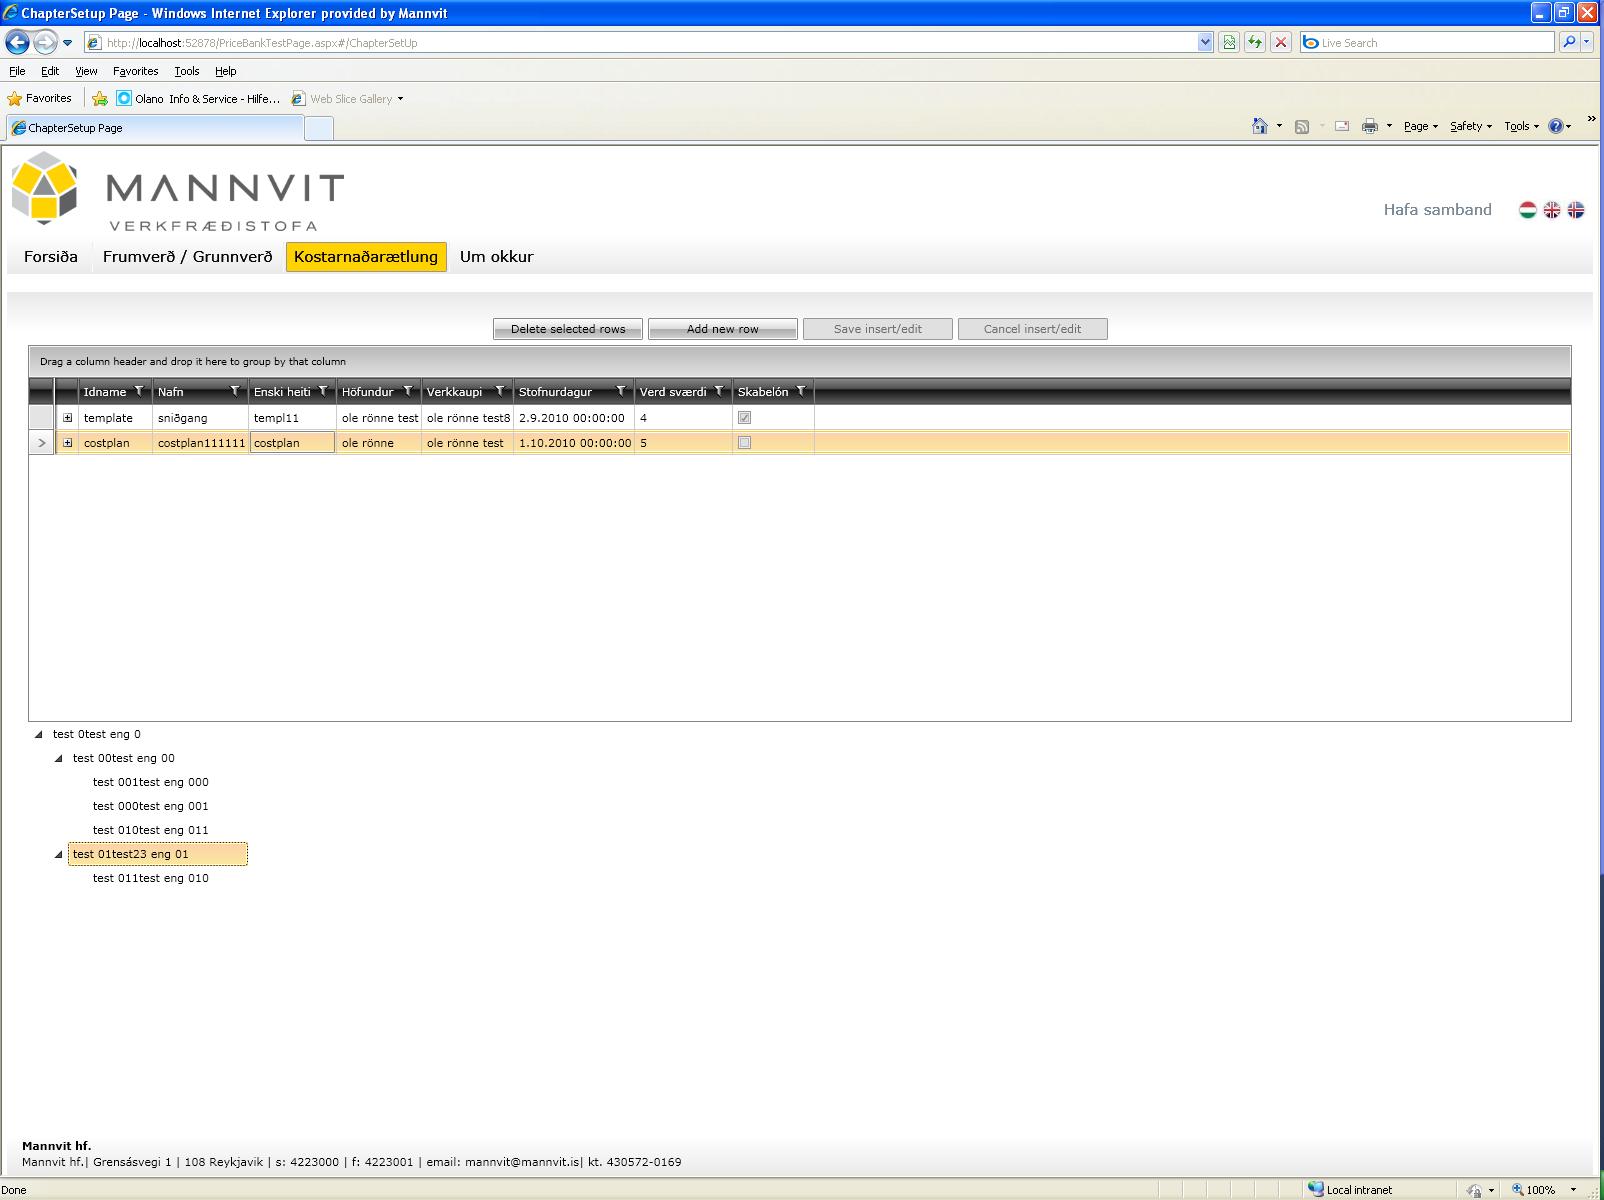This screenshot has height=1200, width=1604.
Task: Open the Nafn column filter funnel
Action: pos(235,391)
